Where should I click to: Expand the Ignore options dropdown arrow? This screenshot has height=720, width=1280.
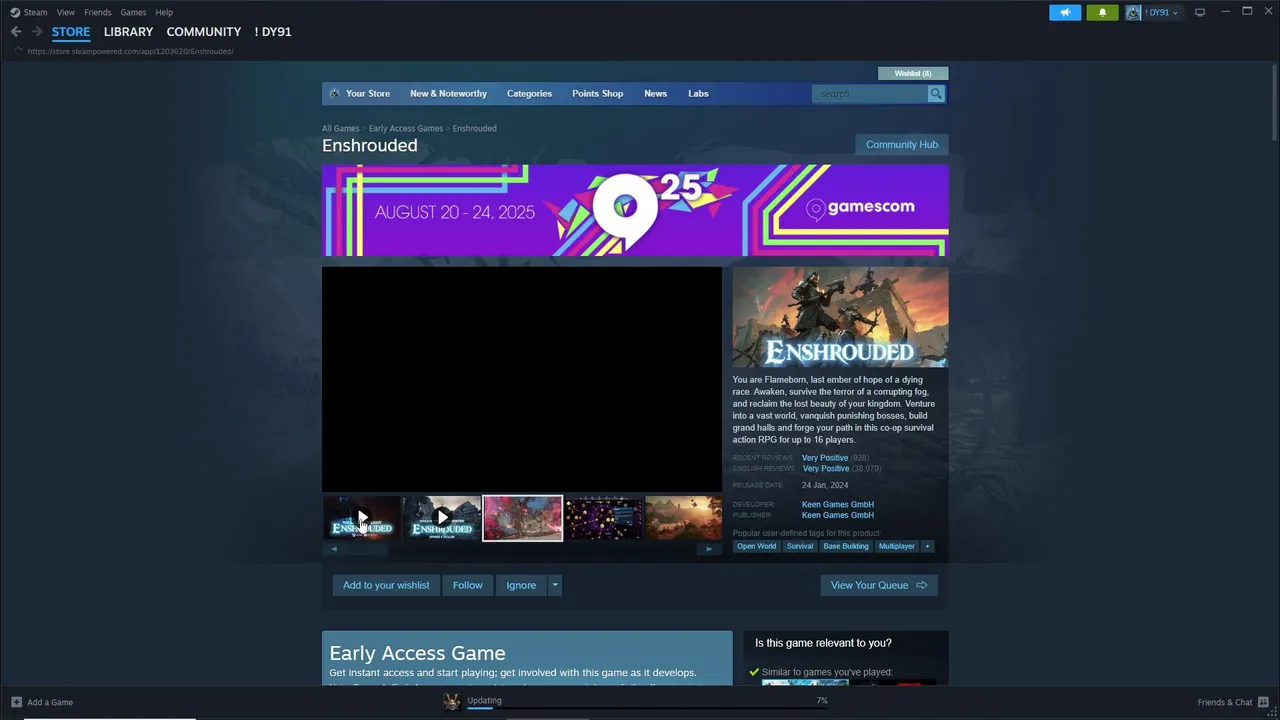(x=554, y=585)
